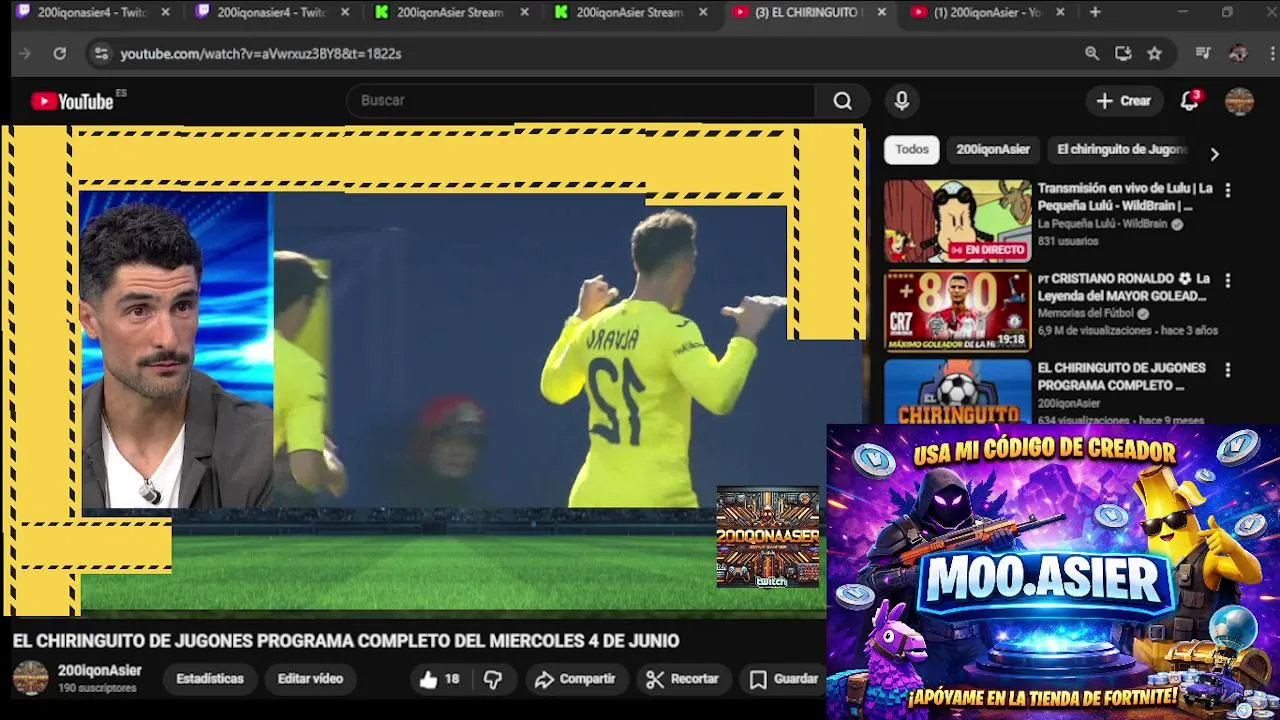Switch to second 200iqonasier4 Twitch tab
The image size is (1280, 720).
271,12
